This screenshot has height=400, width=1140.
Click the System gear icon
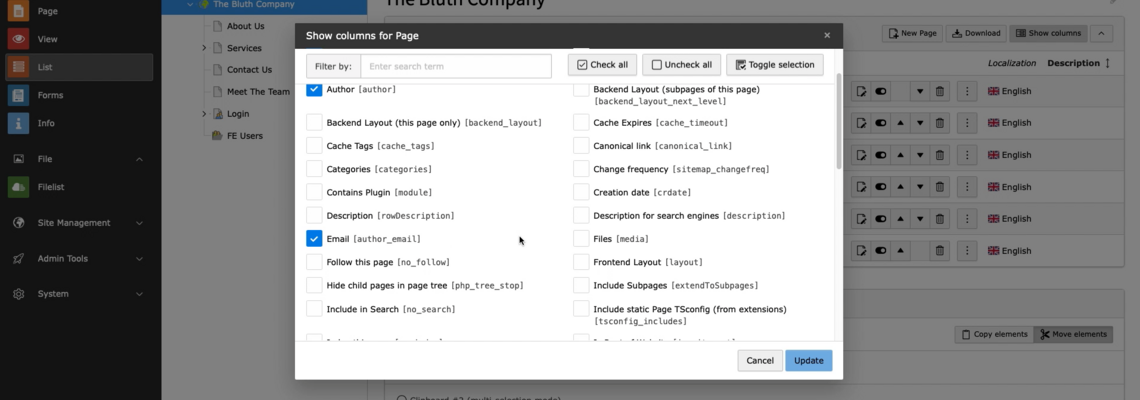[18, 294]
